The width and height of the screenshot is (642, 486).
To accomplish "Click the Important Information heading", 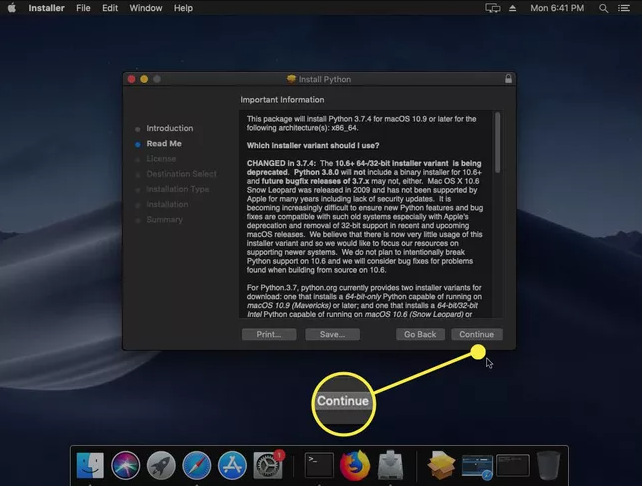I will point(282,99).
